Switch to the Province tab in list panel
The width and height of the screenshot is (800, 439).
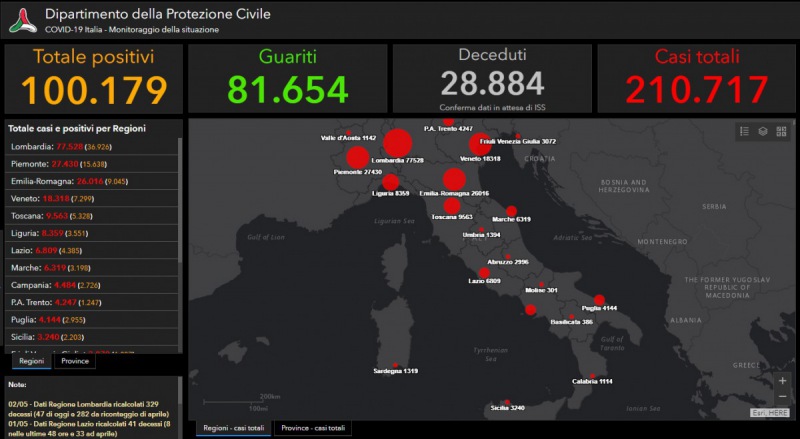coord(75,361)
